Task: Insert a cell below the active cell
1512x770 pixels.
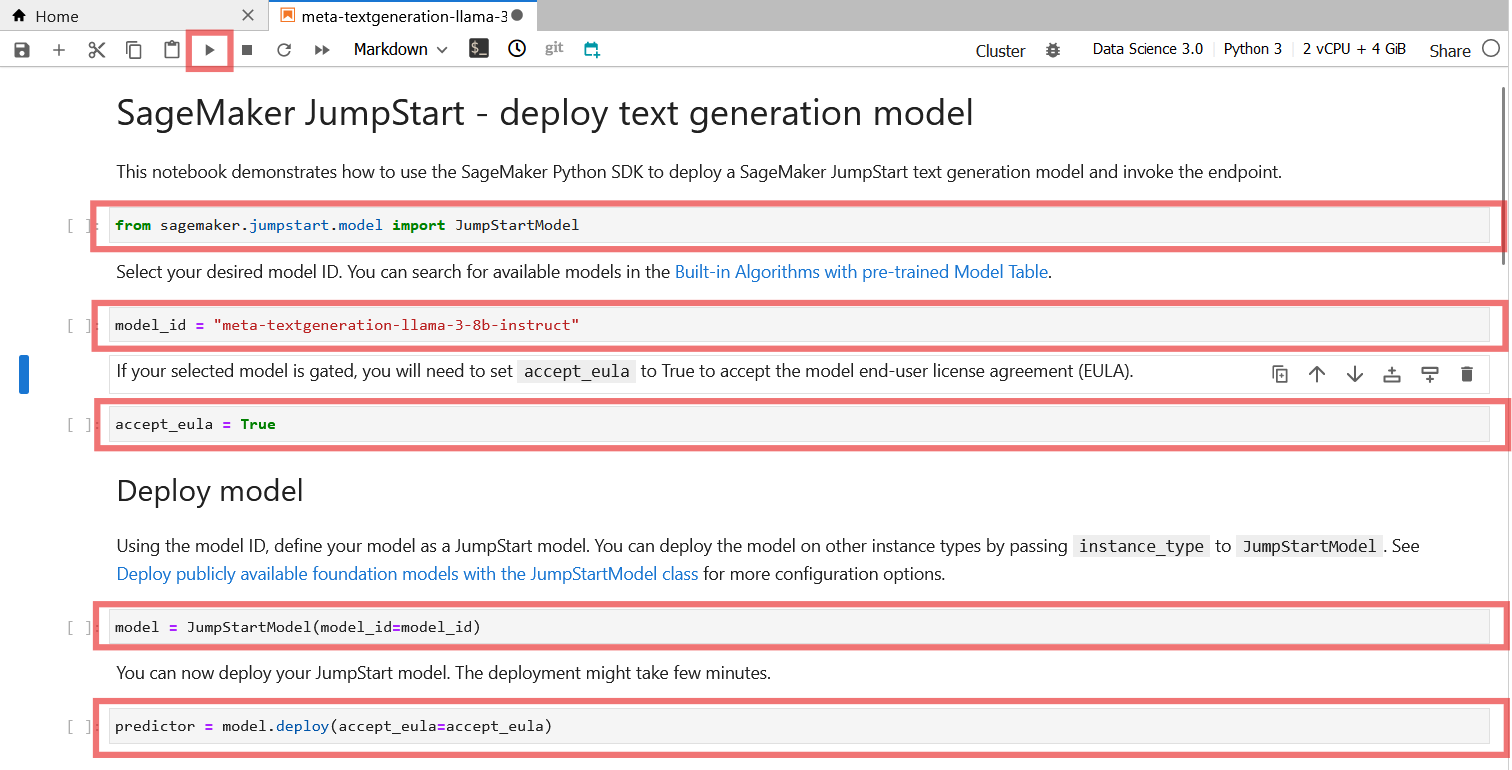Action: pos(1430,374)
